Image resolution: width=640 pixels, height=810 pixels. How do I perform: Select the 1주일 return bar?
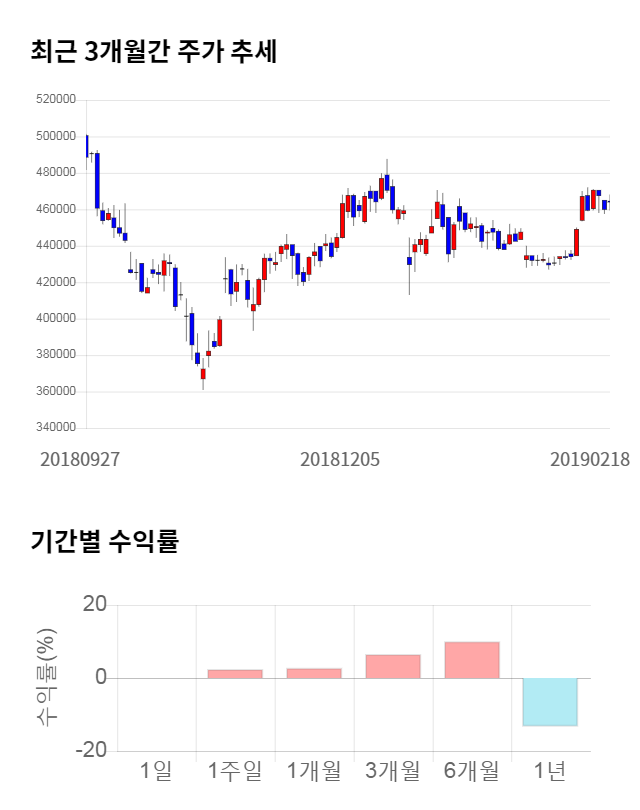pos(235,674)
